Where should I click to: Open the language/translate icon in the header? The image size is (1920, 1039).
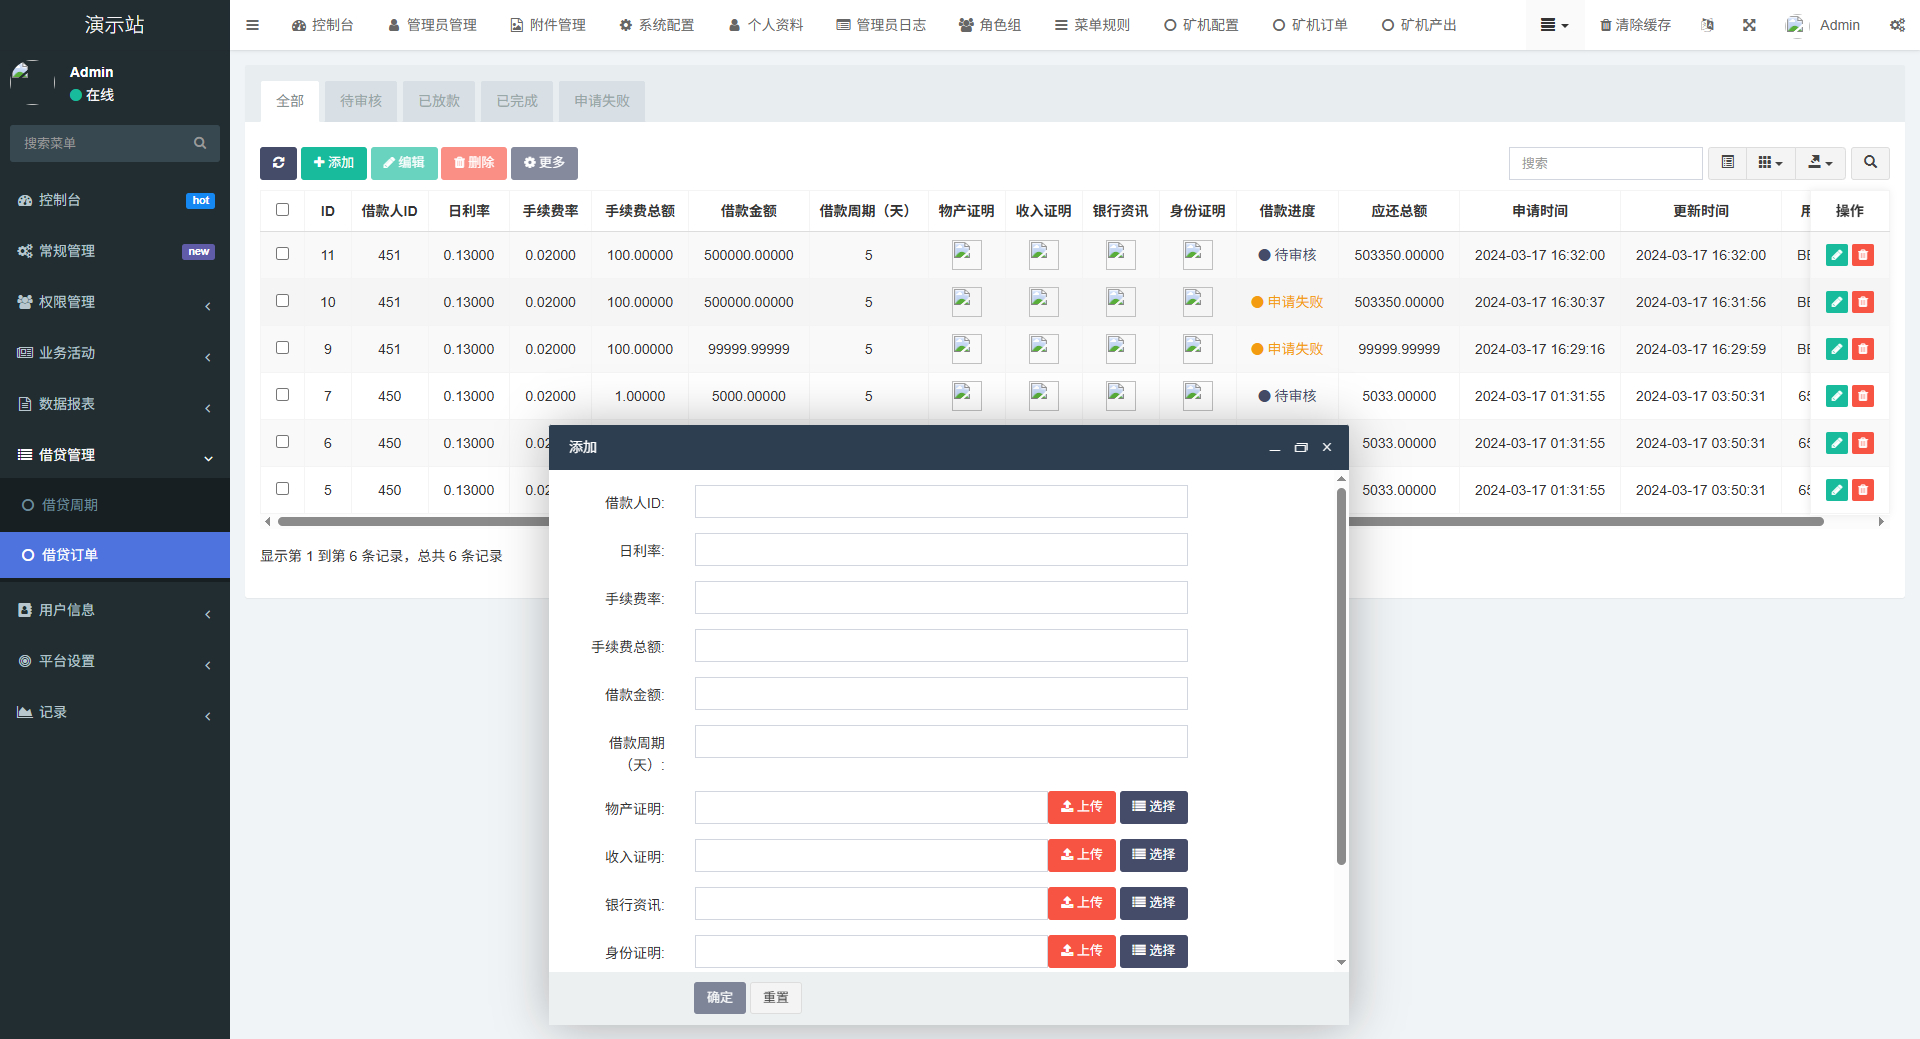click(1707, 24)
